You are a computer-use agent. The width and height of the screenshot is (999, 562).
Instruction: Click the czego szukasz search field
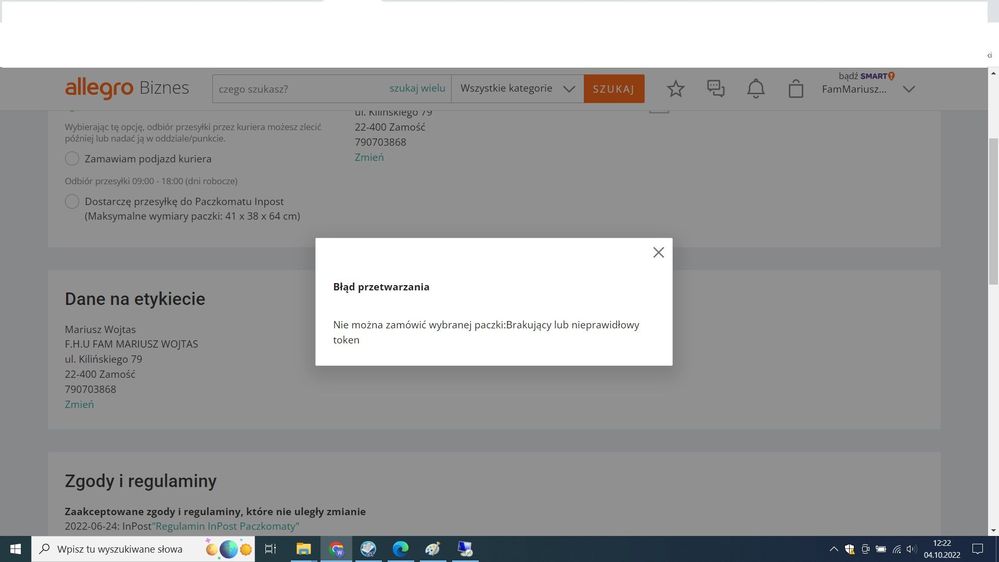(x=300, y=89)
